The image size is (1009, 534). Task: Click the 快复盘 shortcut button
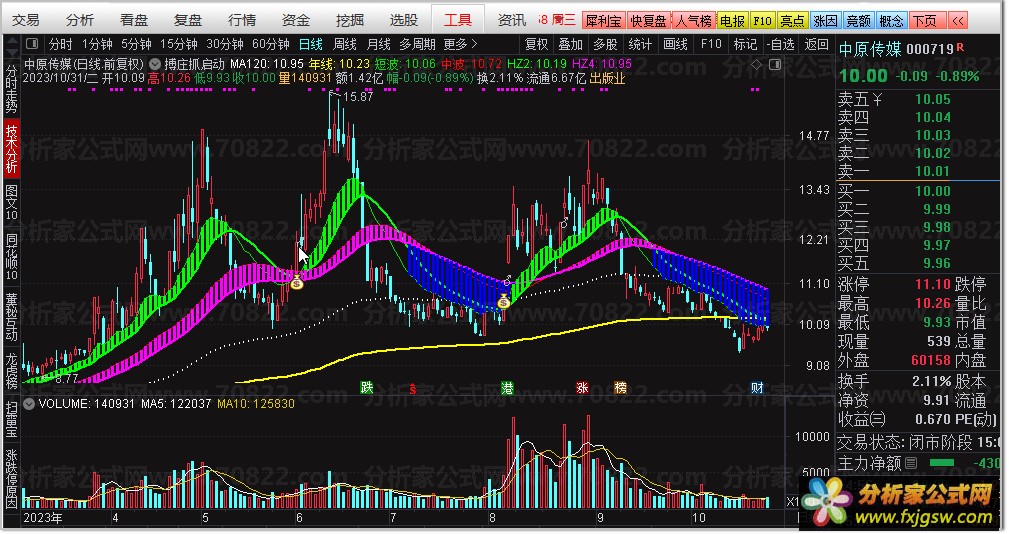click(x=648, y=21)
